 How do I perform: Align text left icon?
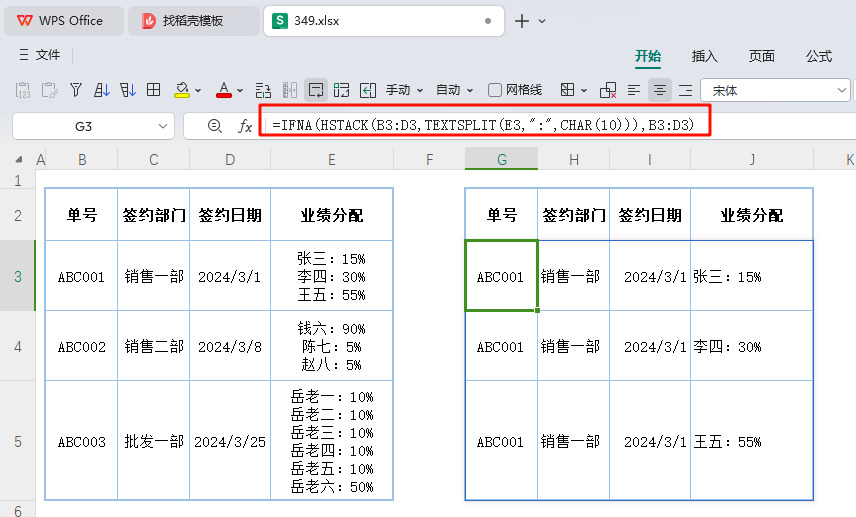[634, 90]
